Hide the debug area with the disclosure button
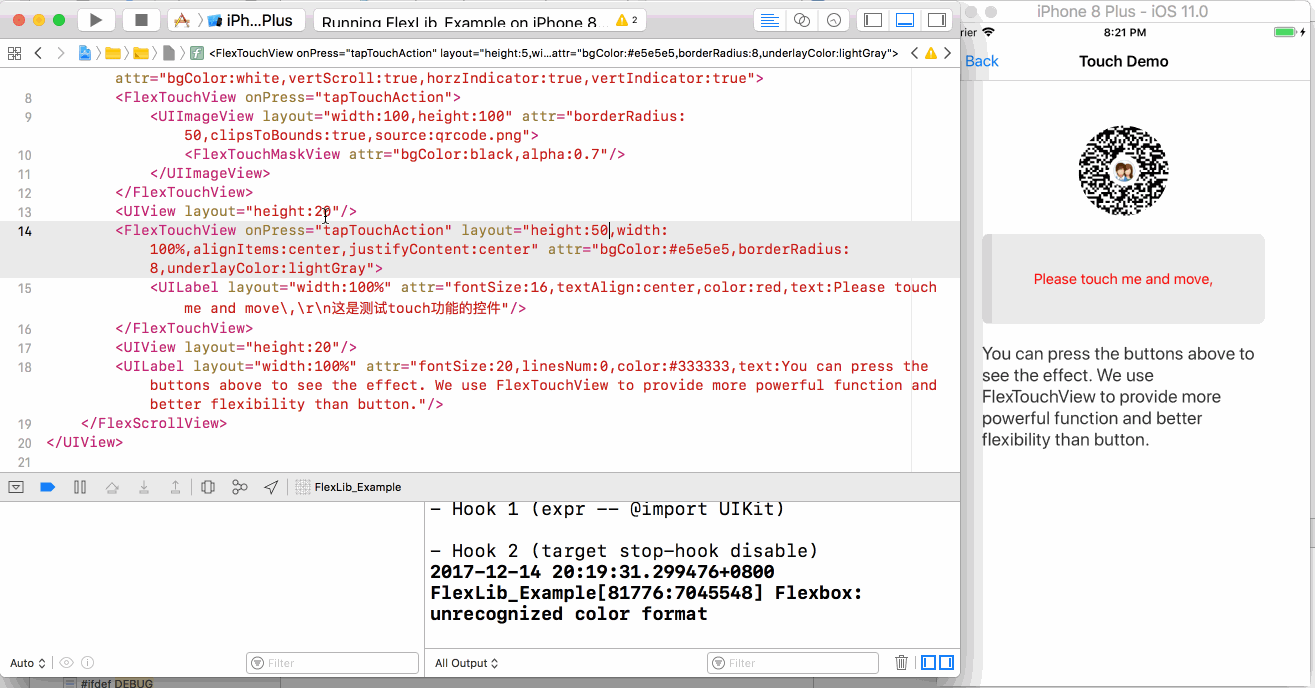This screenshot has width=1315, height=688. pos(16,487)
